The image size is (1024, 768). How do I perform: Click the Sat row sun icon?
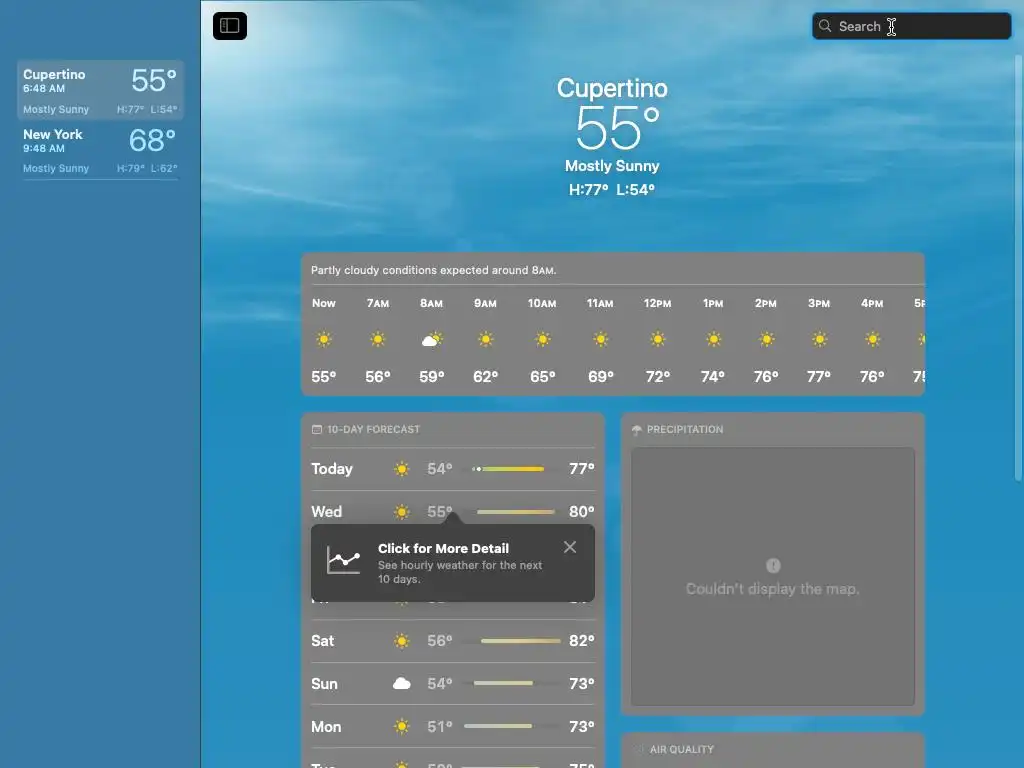pos(402,641)
